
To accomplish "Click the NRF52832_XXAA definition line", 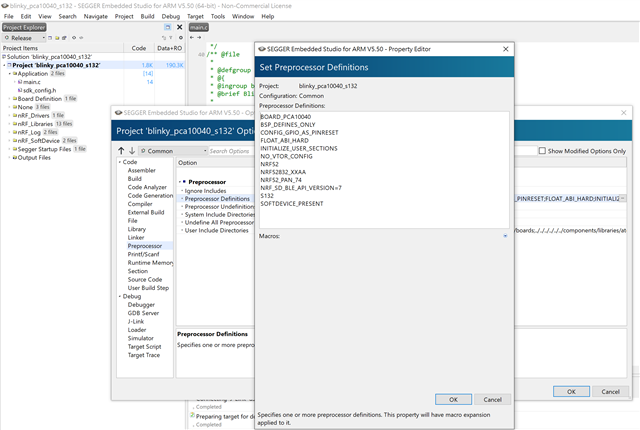I will 283,172.
